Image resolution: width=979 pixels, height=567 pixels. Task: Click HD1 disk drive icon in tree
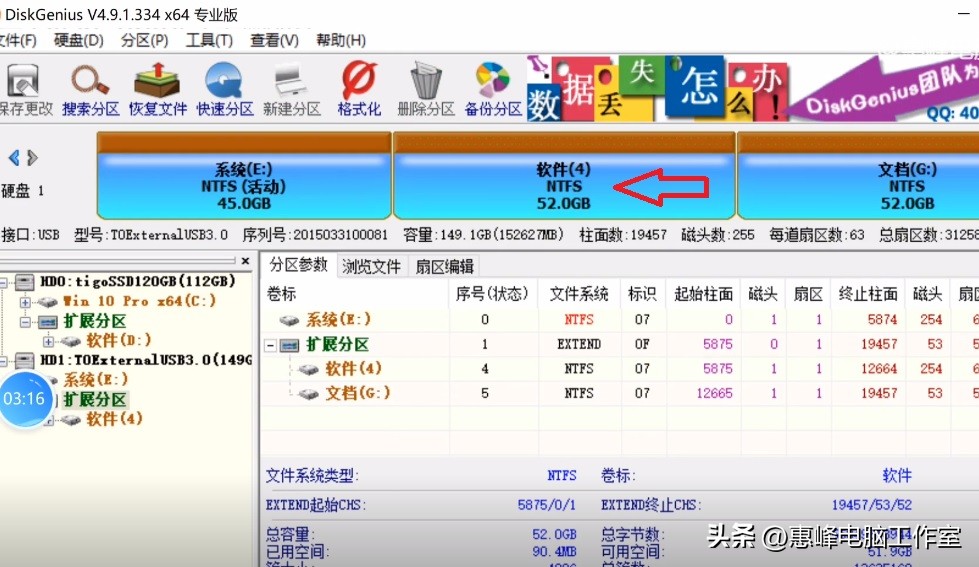tap(24, 361)
